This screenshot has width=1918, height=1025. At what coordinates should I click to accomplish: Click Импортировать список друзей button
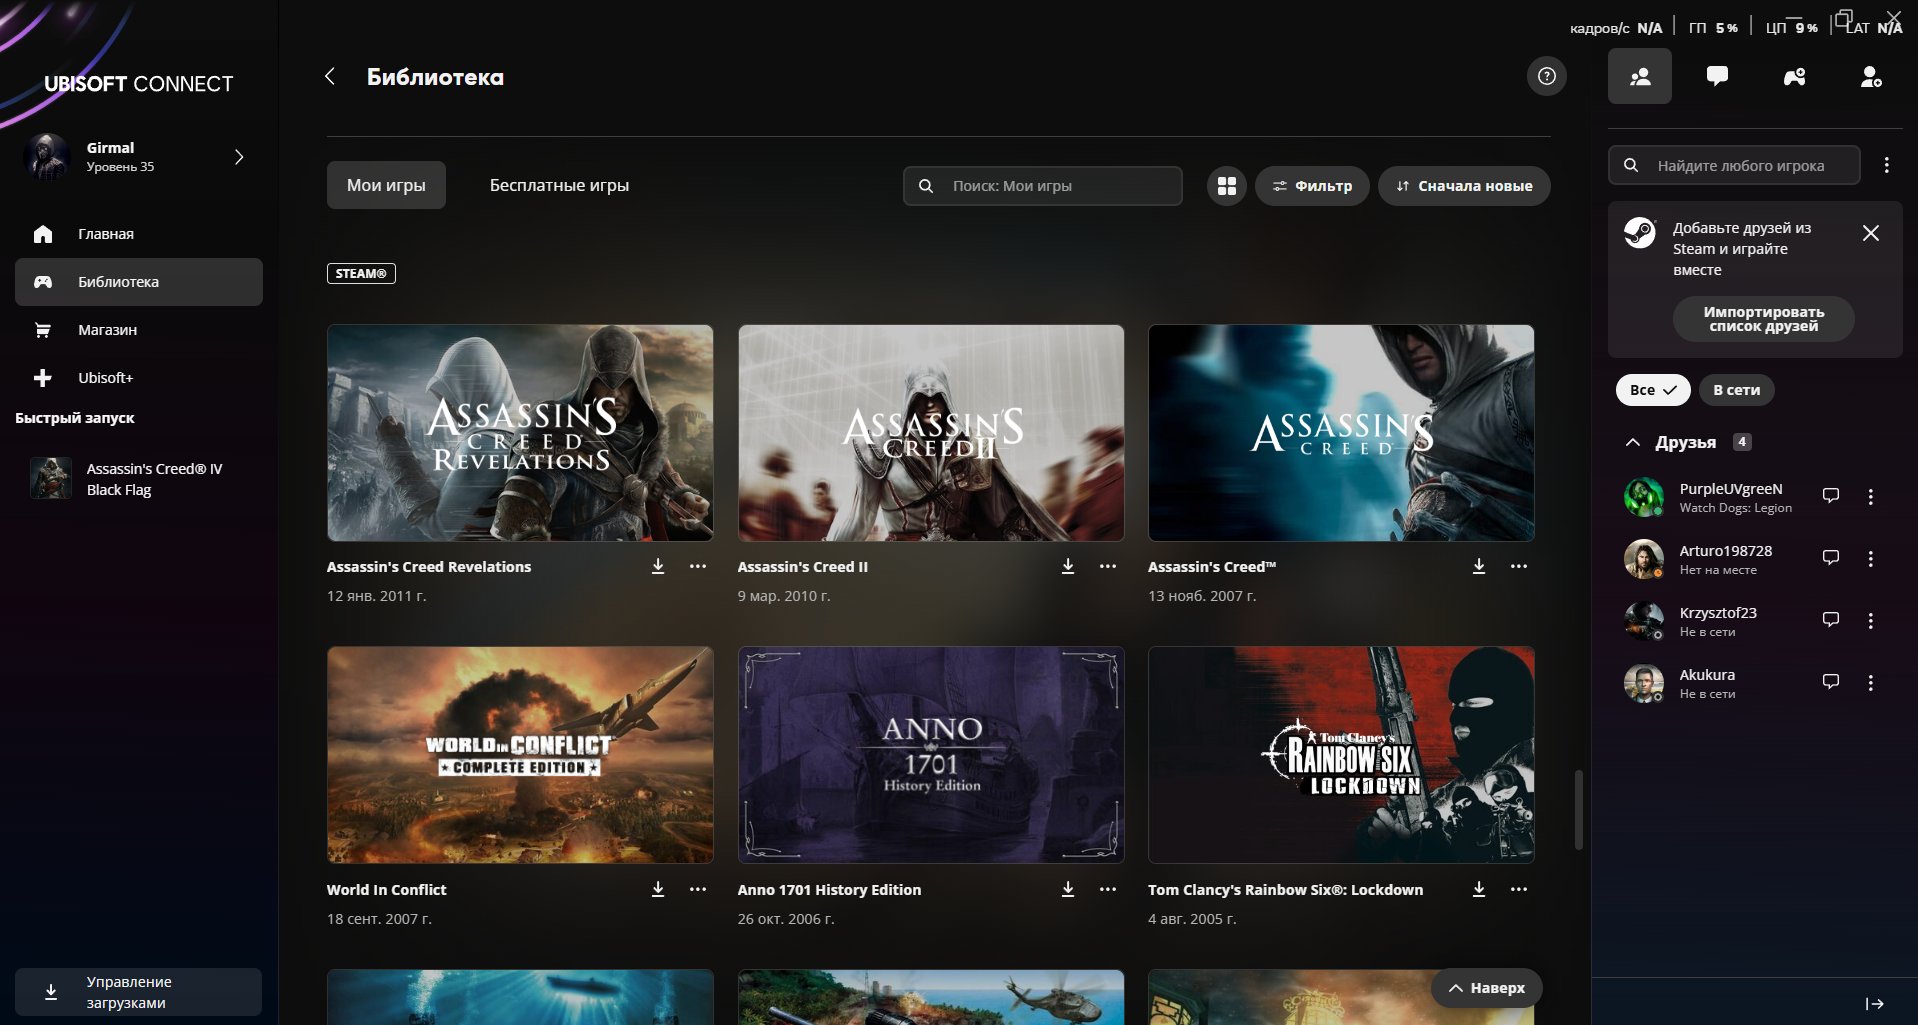1763,319
